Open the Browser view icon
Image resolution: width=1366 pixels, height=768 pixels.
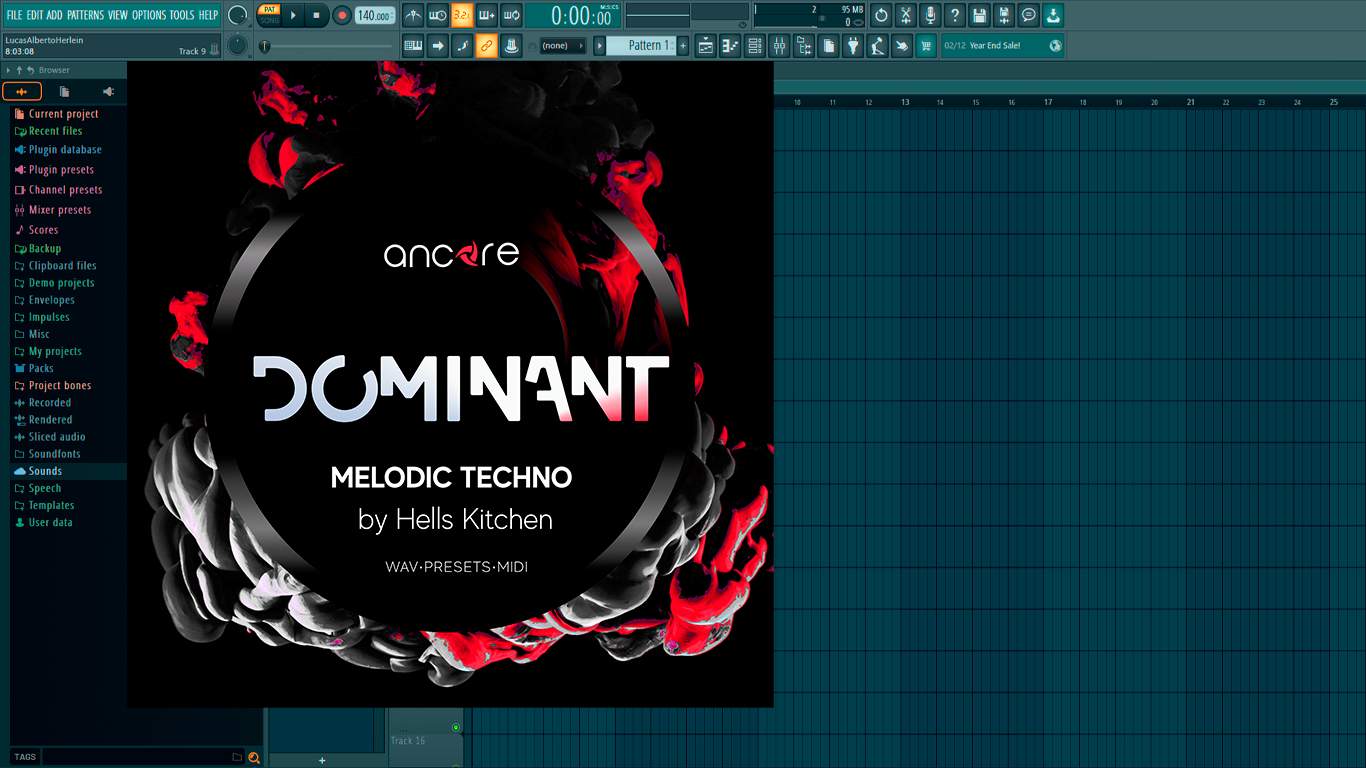coord(804,45)
